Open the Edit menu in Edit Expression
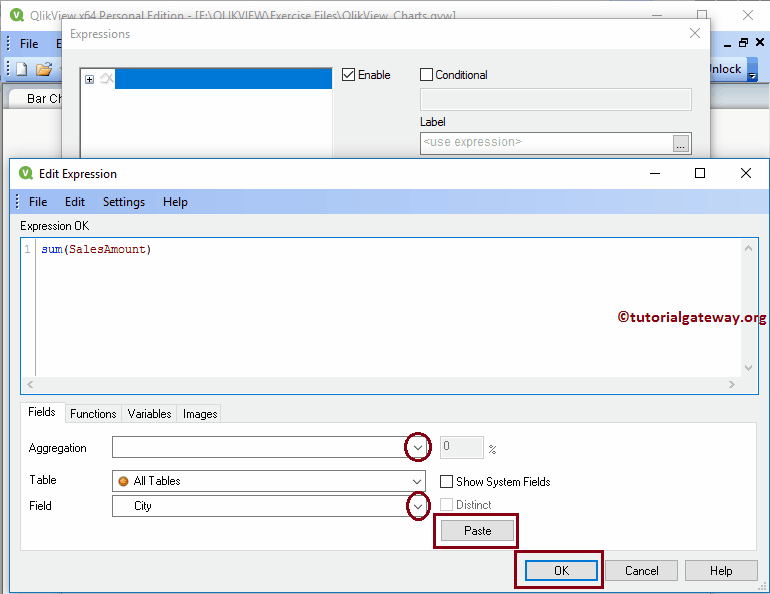The image size is (770, 594). click(x=75, y=202)
